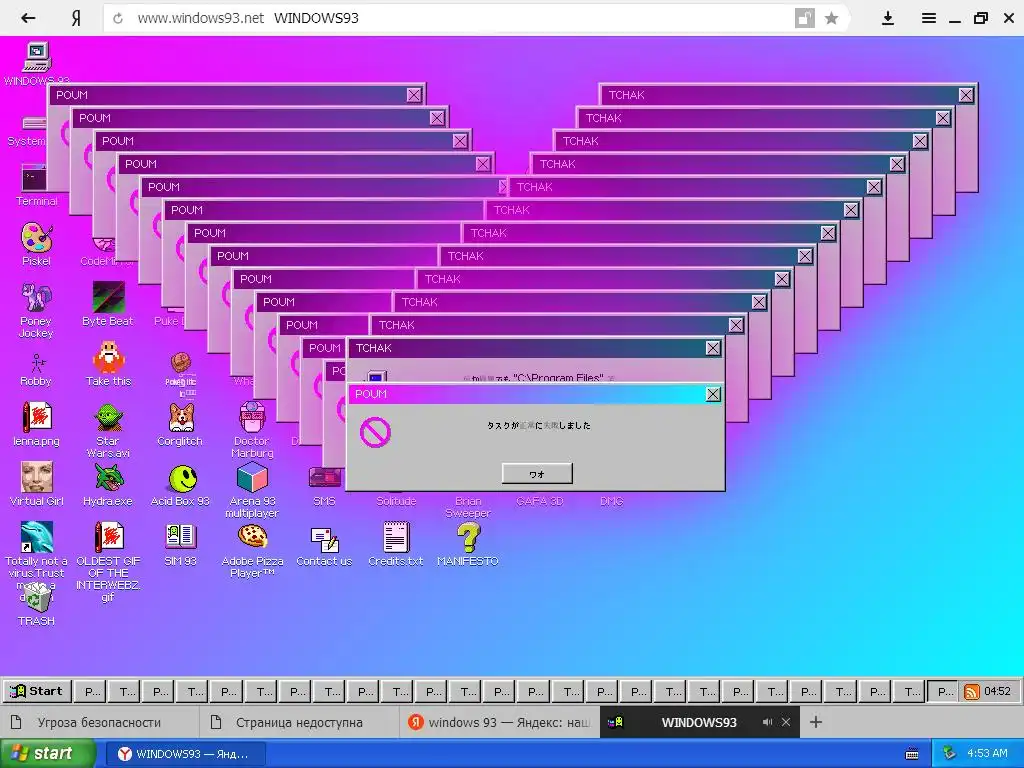
Task: Open a new browser tab
Action: click(816, 722)
